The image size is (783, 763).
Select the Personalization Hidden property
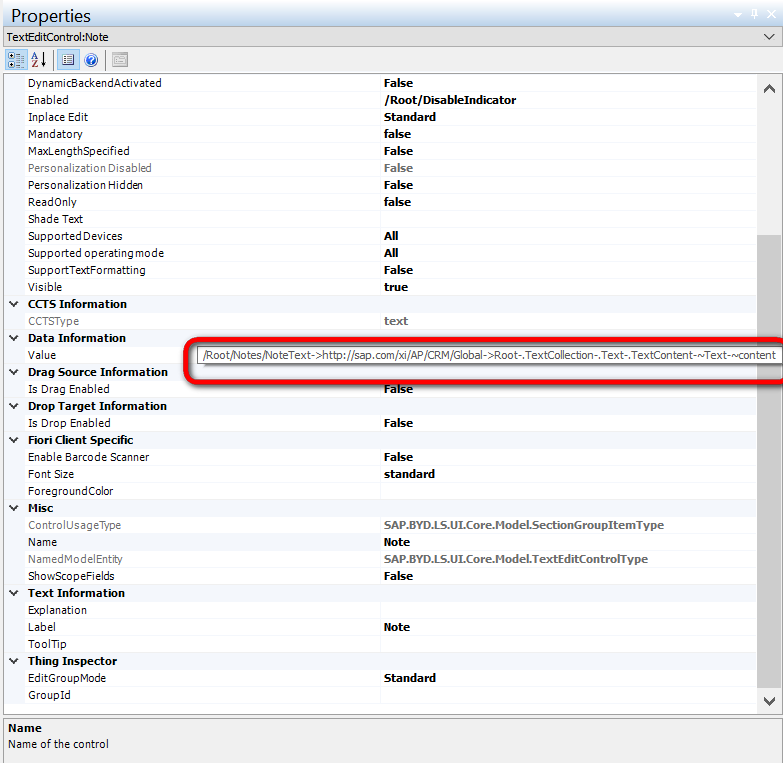(x=85, y=185)
